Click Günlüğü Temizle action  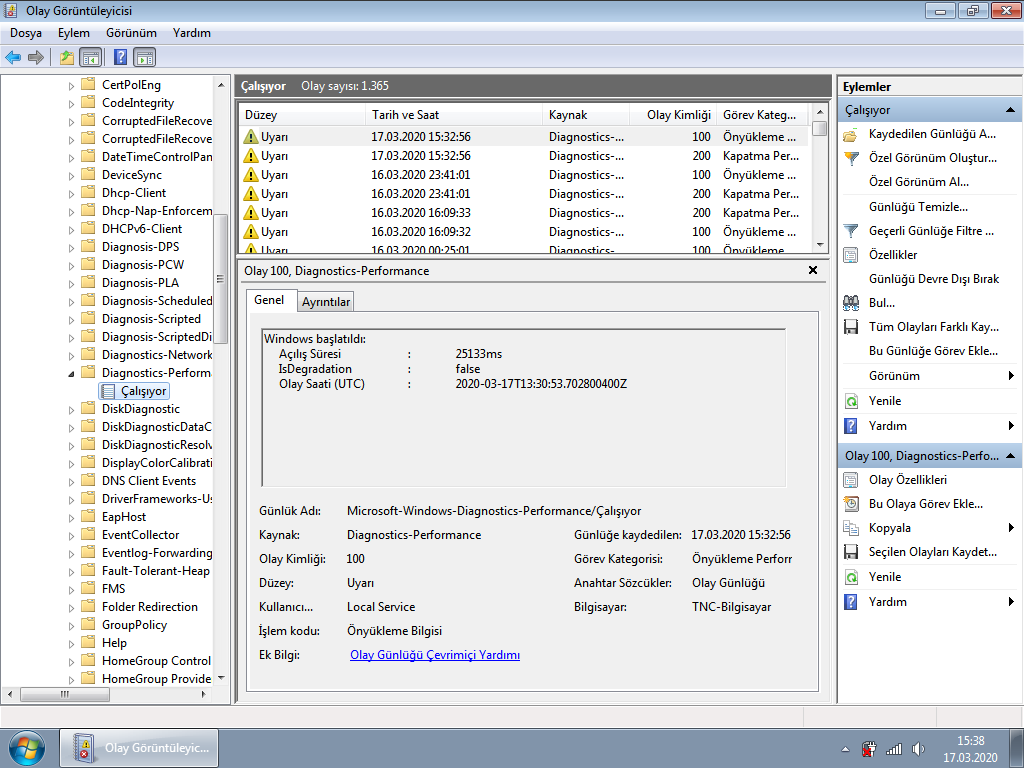coord(918,206)
